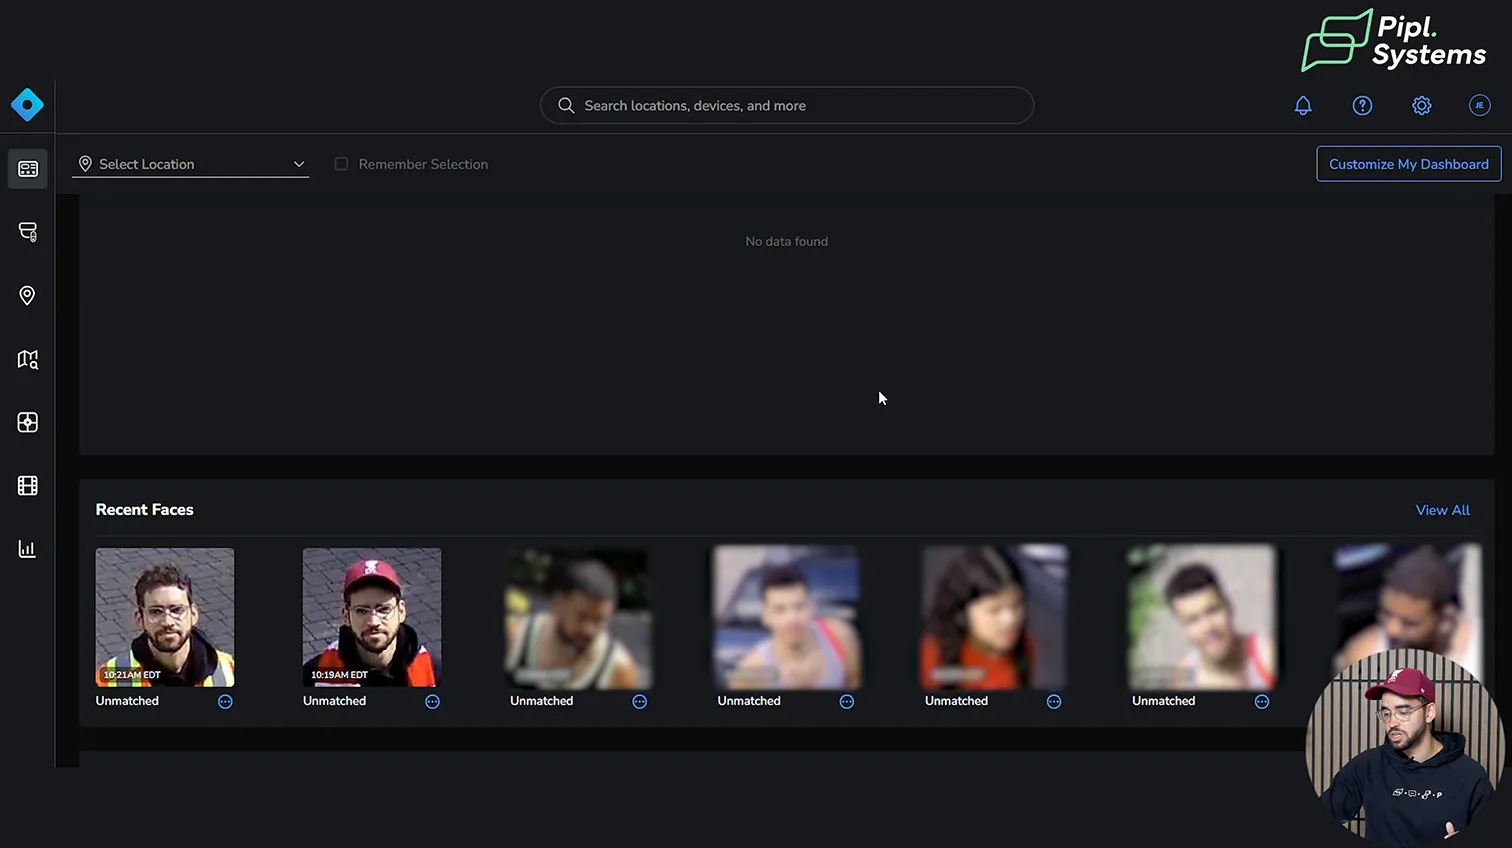Click the blue diamond home logo
The image size is (1512, 848).
point(27,105)
